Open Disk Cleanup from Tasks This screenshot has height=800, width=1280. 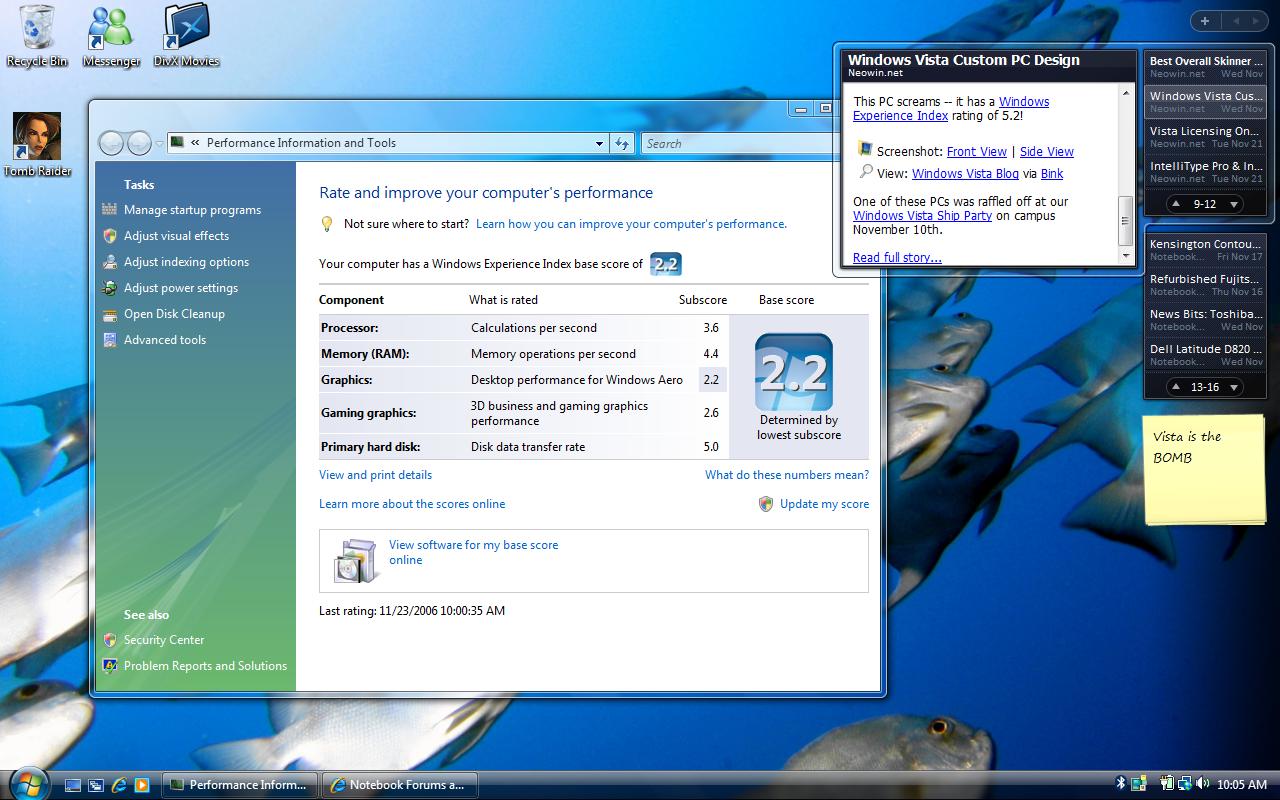click(174, 314)
